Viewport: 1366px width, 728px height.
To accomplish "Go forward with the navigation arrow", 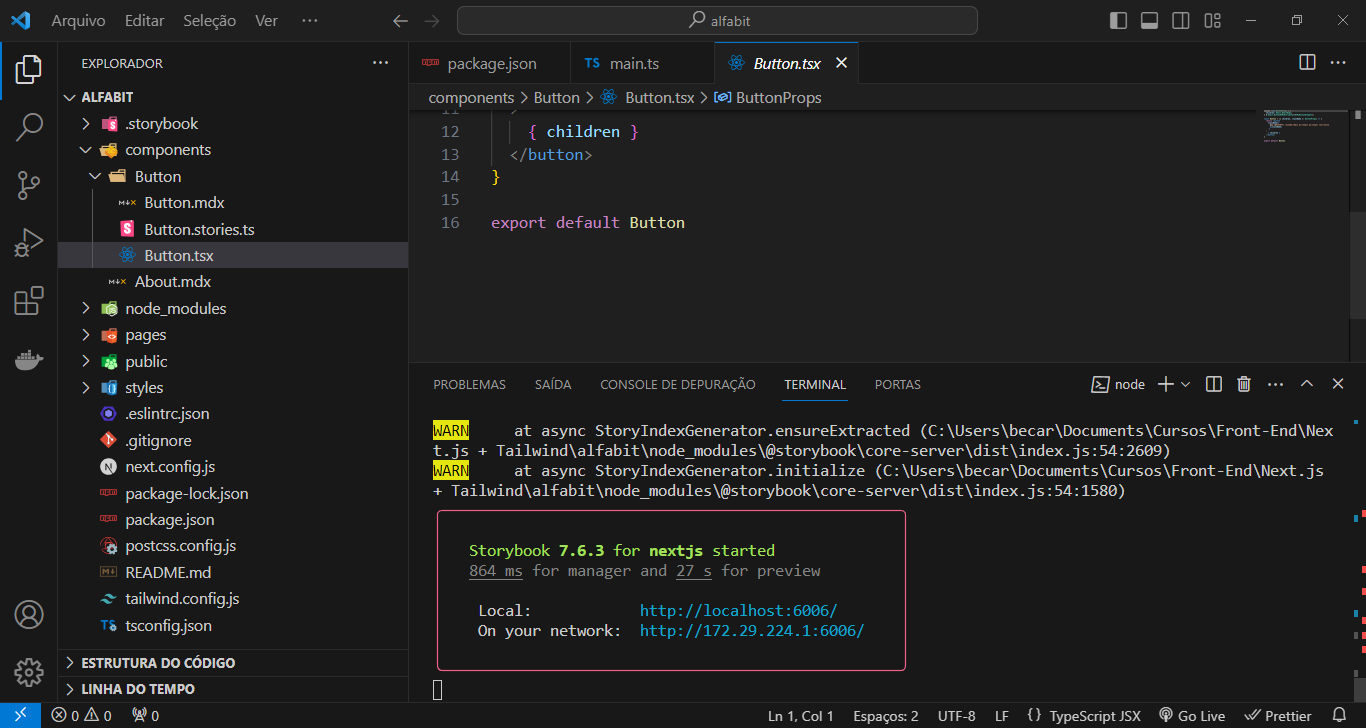I will (431, 20).
